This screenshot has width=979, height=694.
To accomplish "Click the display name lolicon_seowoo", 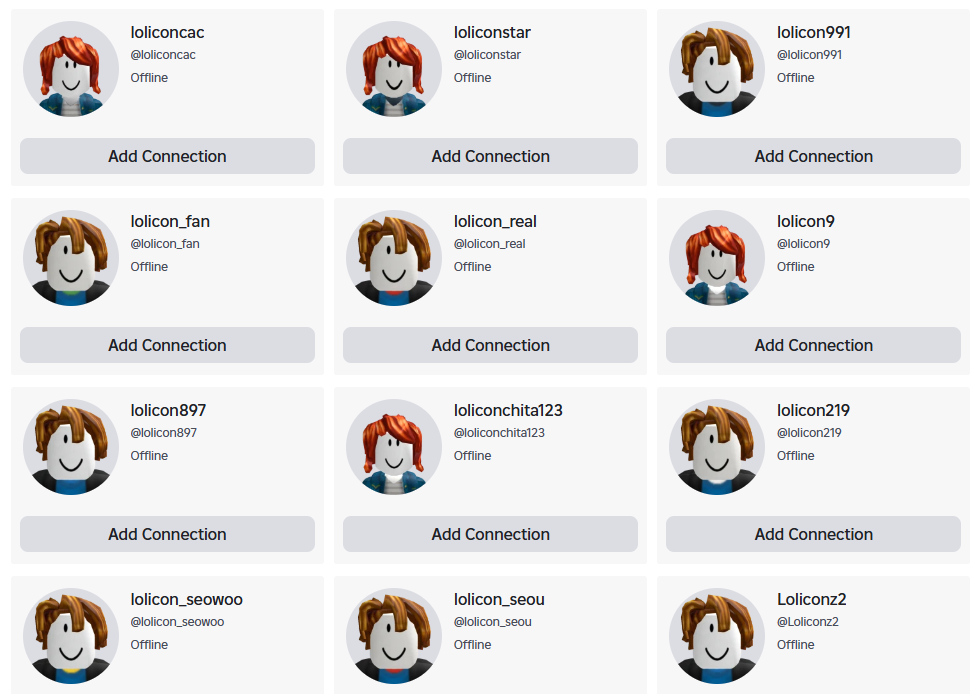I will coord(187,600).
